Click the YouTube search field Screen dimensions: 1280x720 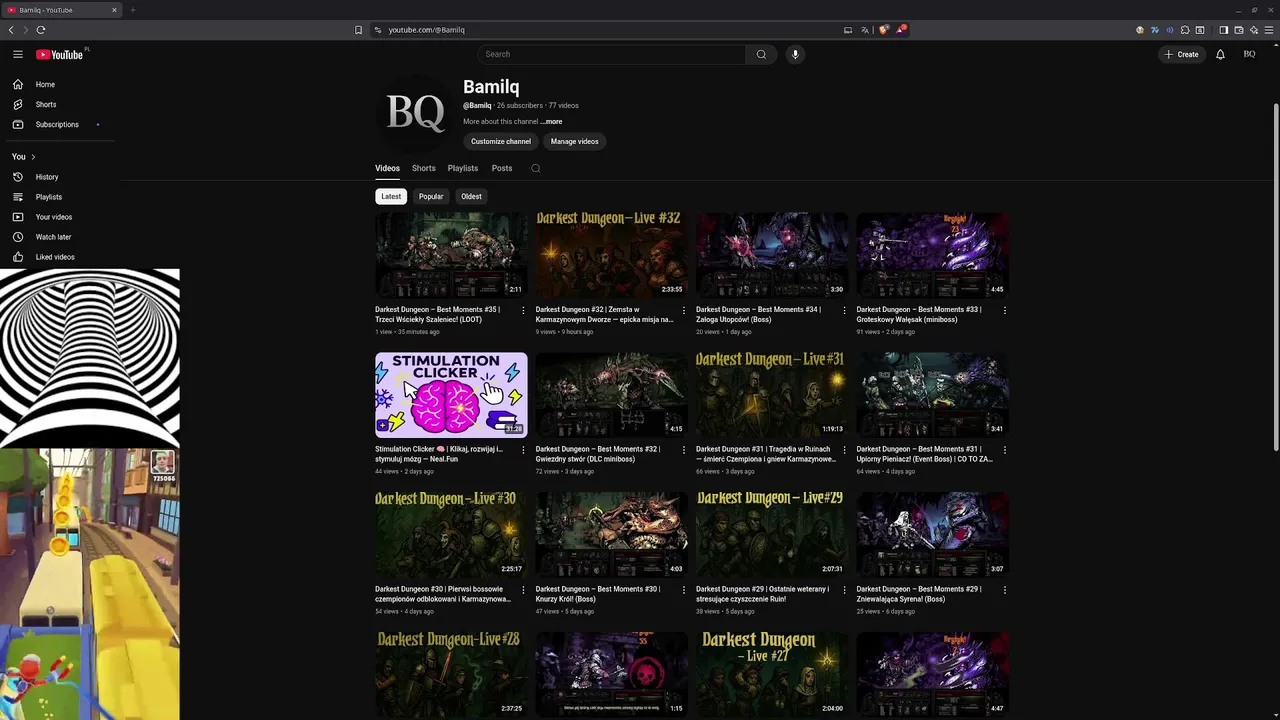[611, 54]
